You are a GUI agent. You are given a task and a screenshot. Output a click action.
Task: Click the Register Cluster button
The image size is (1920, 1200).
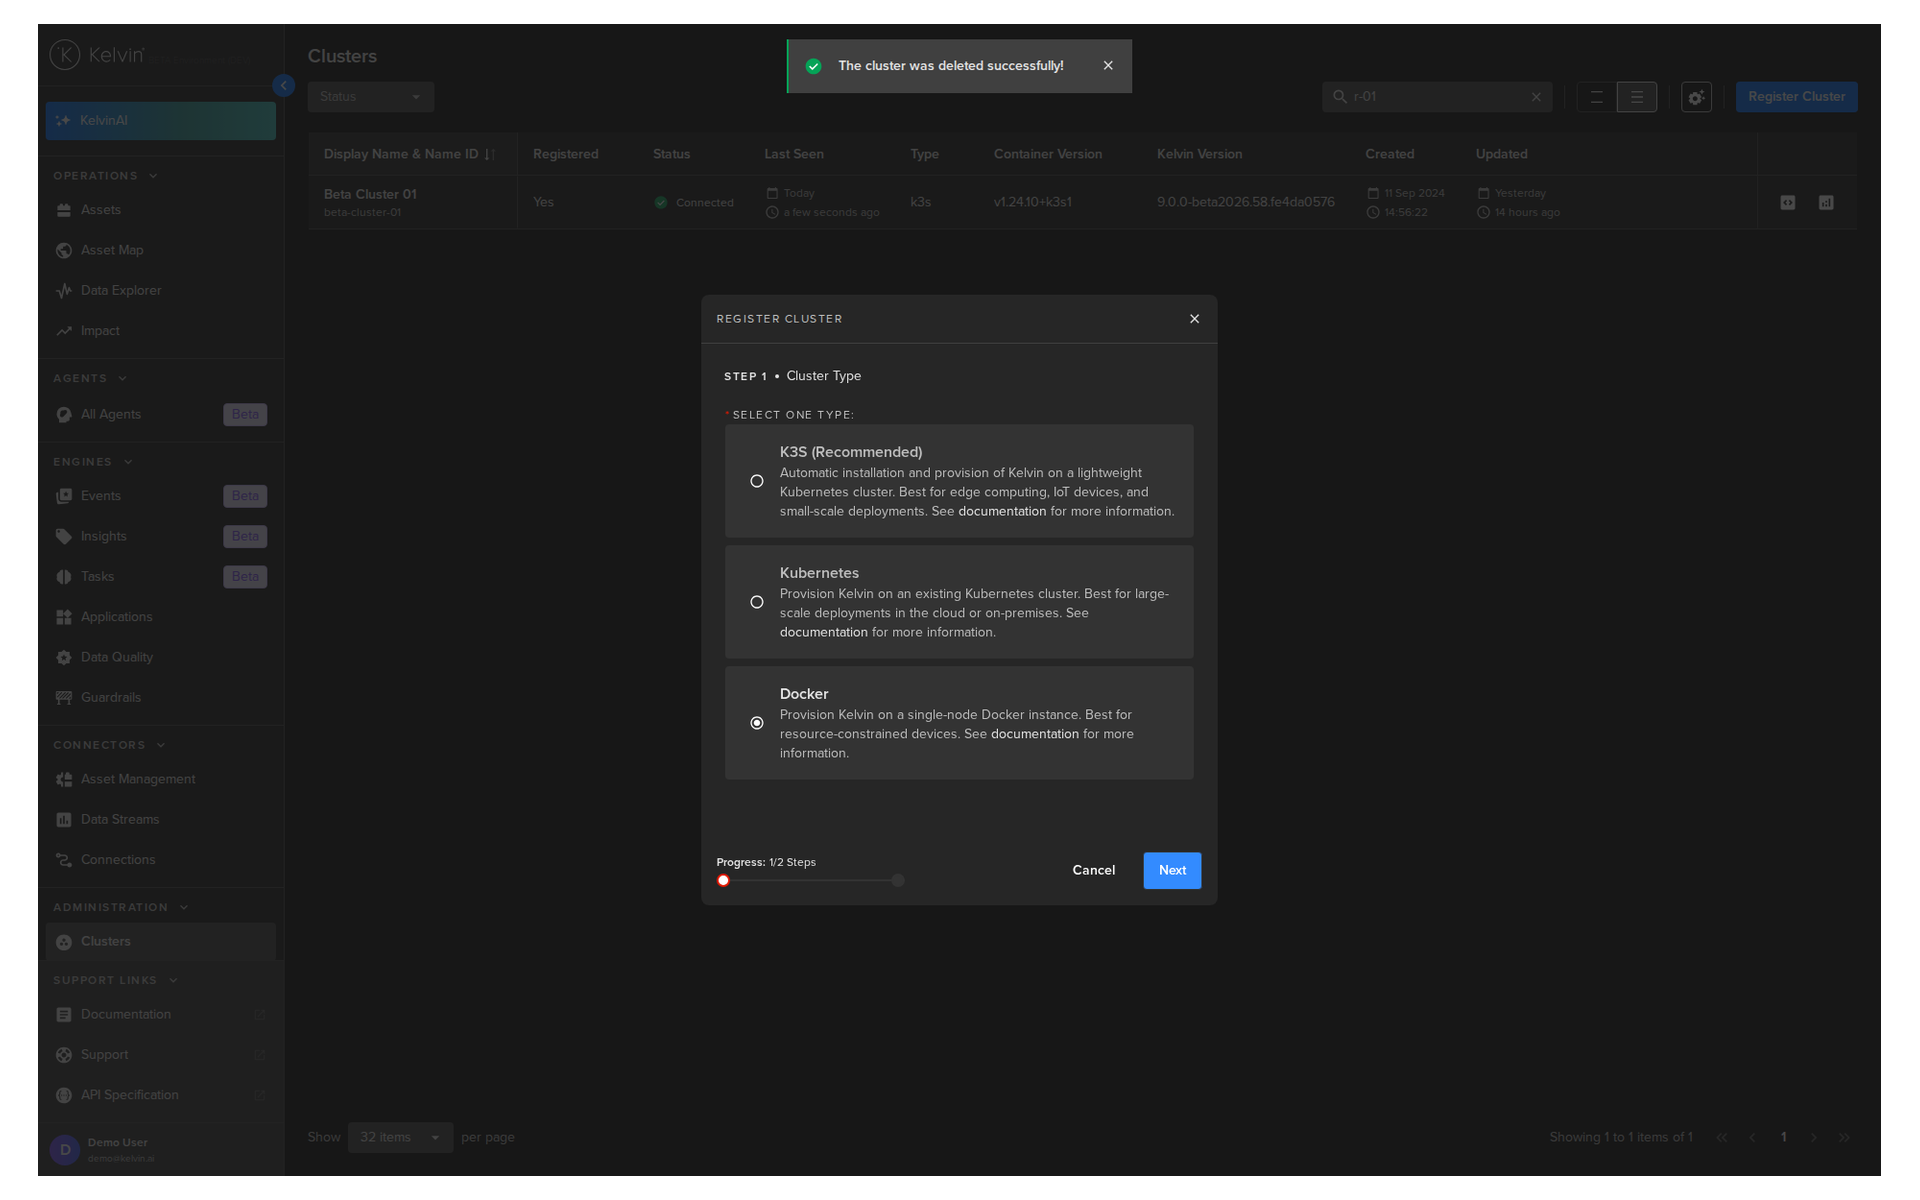pyautogui.click(x=1796, y=97)
